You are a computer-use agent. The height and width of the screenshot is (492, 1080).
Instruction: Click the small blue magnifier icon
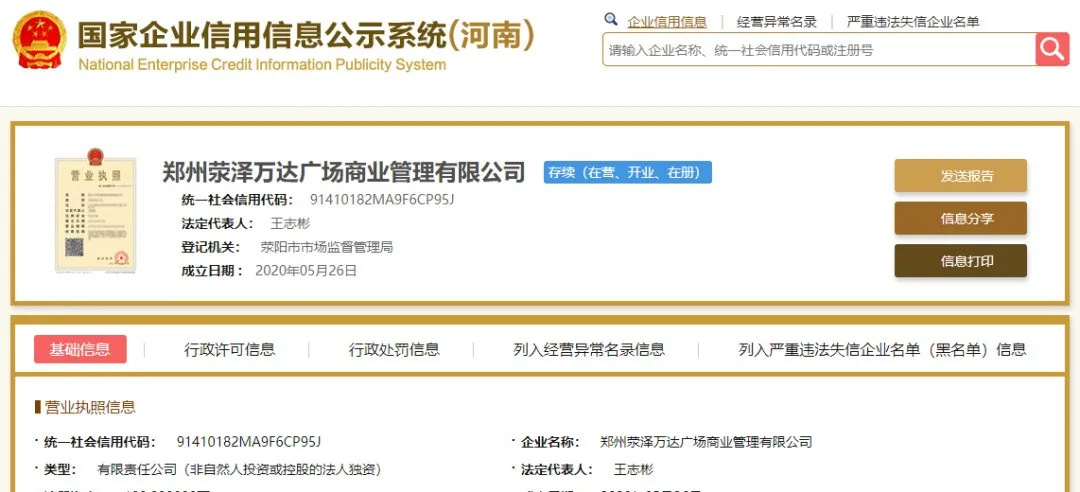tap(610, 19)
